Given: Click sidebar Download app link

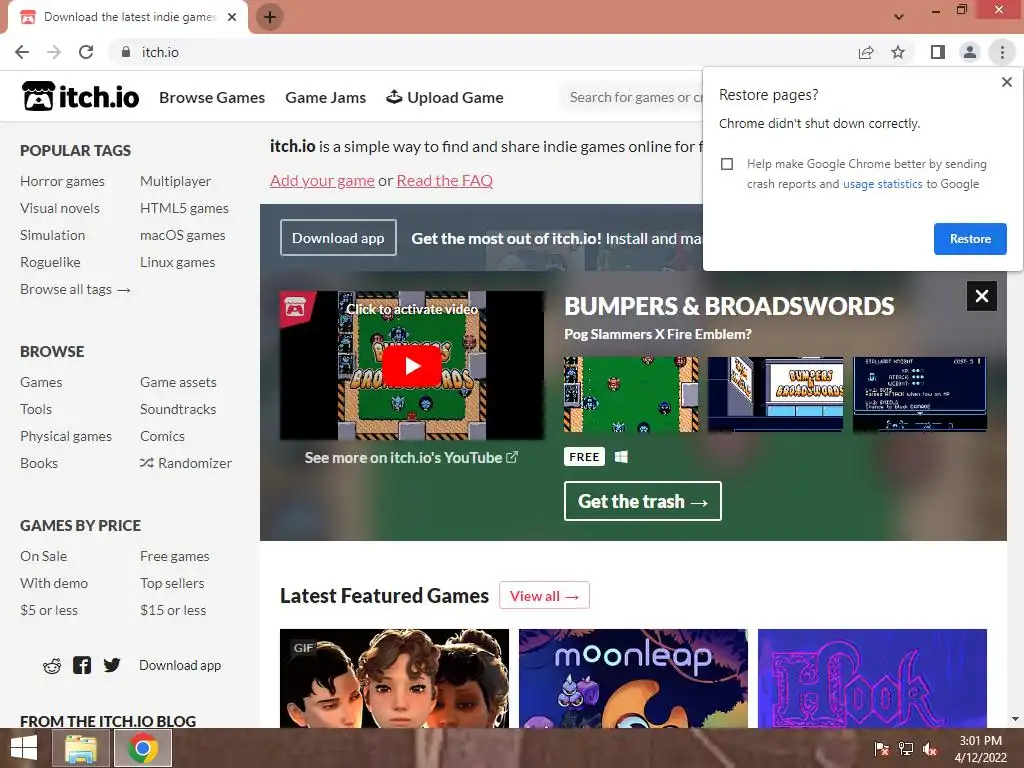Looking at the screenshot, I should coord(180,665).
